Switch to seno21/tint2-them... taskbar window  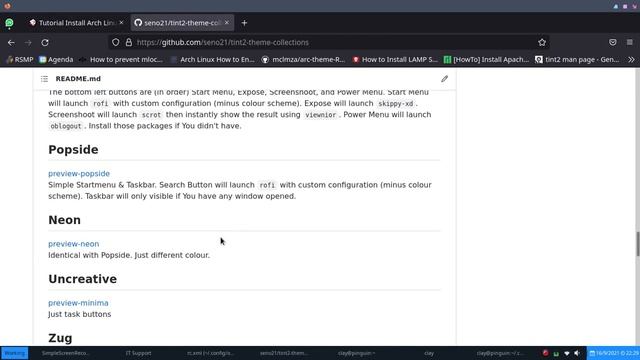pyautogui.click(x=284, y=353)
